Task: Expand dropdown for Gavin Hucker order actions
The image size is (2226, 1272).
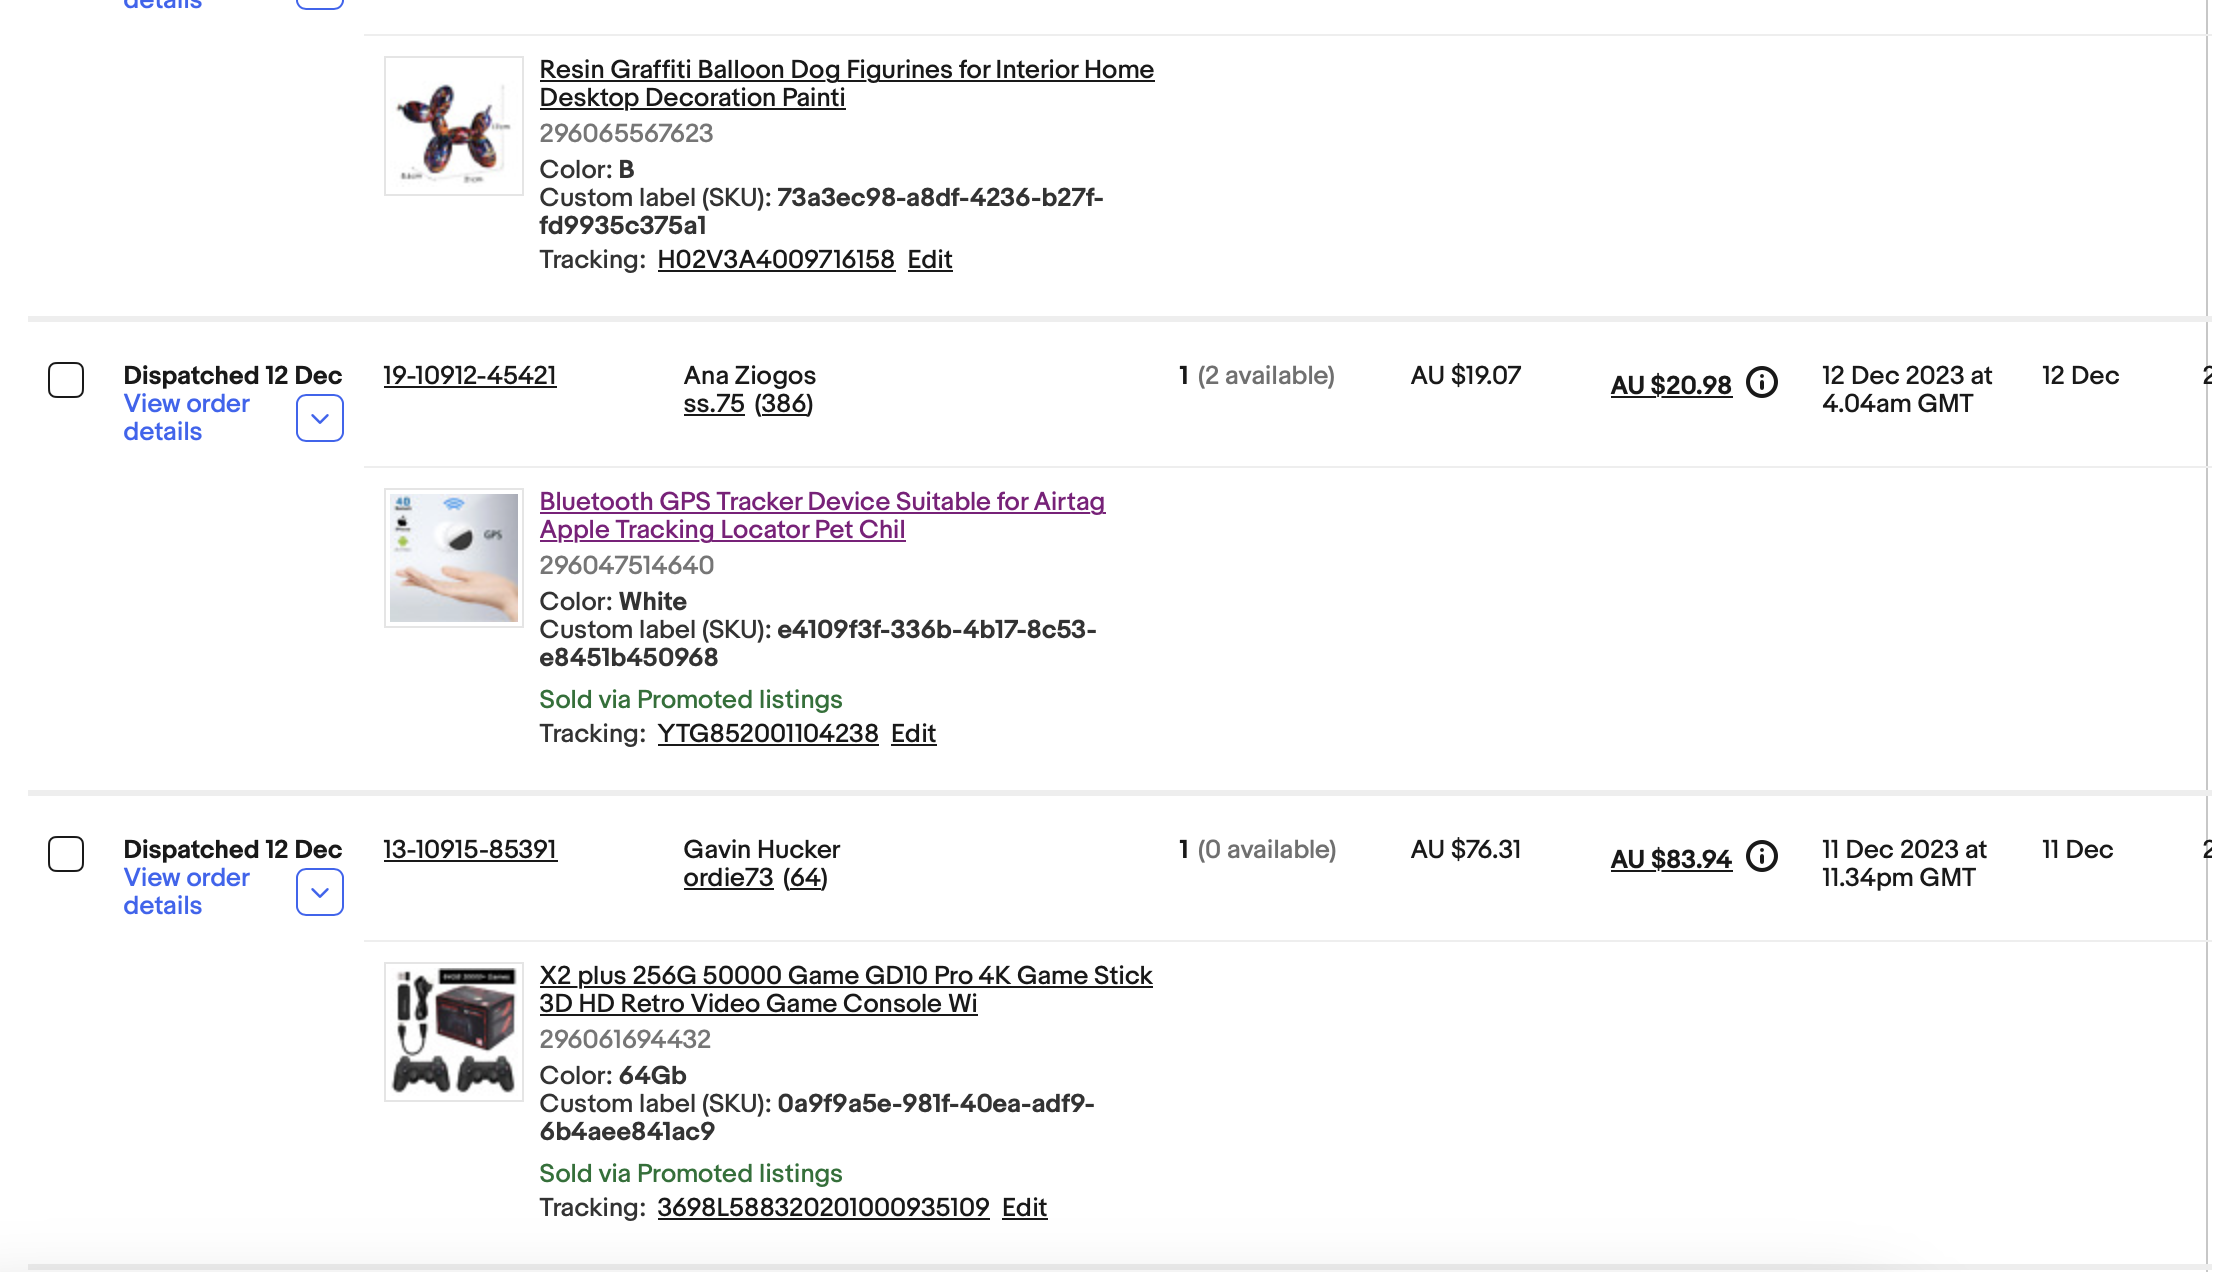Action: coord(320,892)
